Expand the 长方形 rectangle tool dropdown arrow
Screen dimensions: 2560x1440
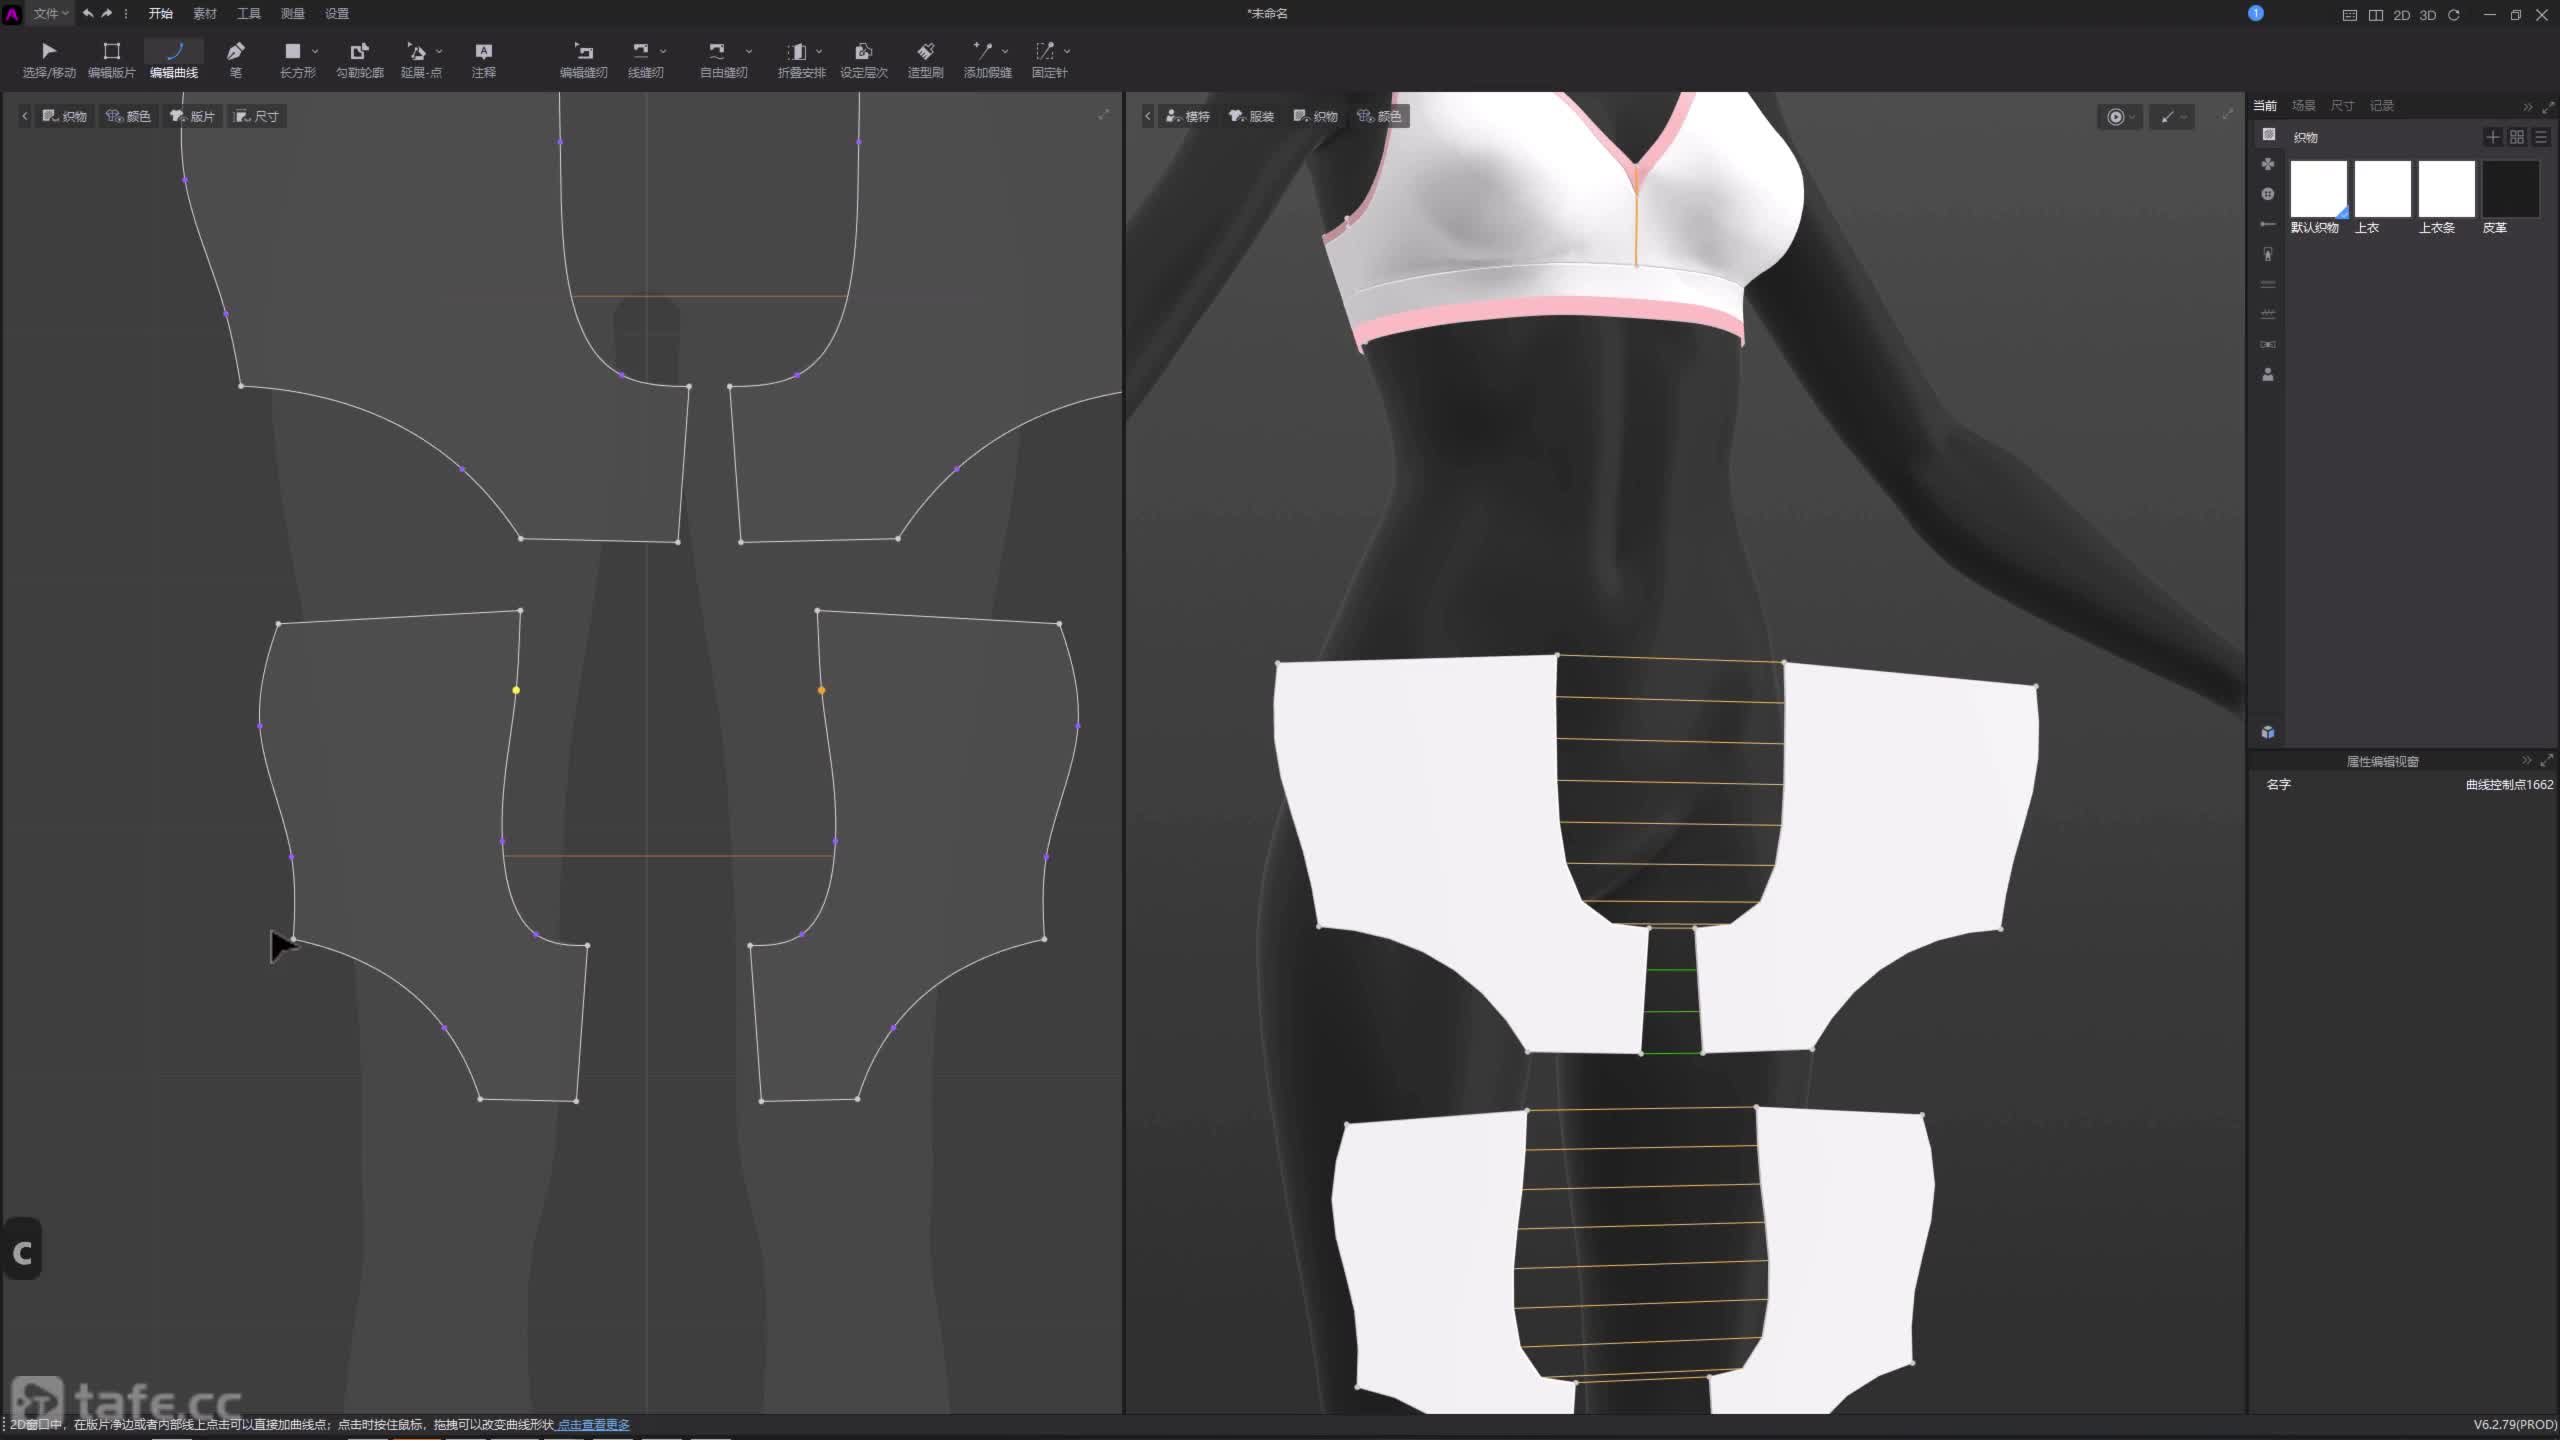coord(315,51)
